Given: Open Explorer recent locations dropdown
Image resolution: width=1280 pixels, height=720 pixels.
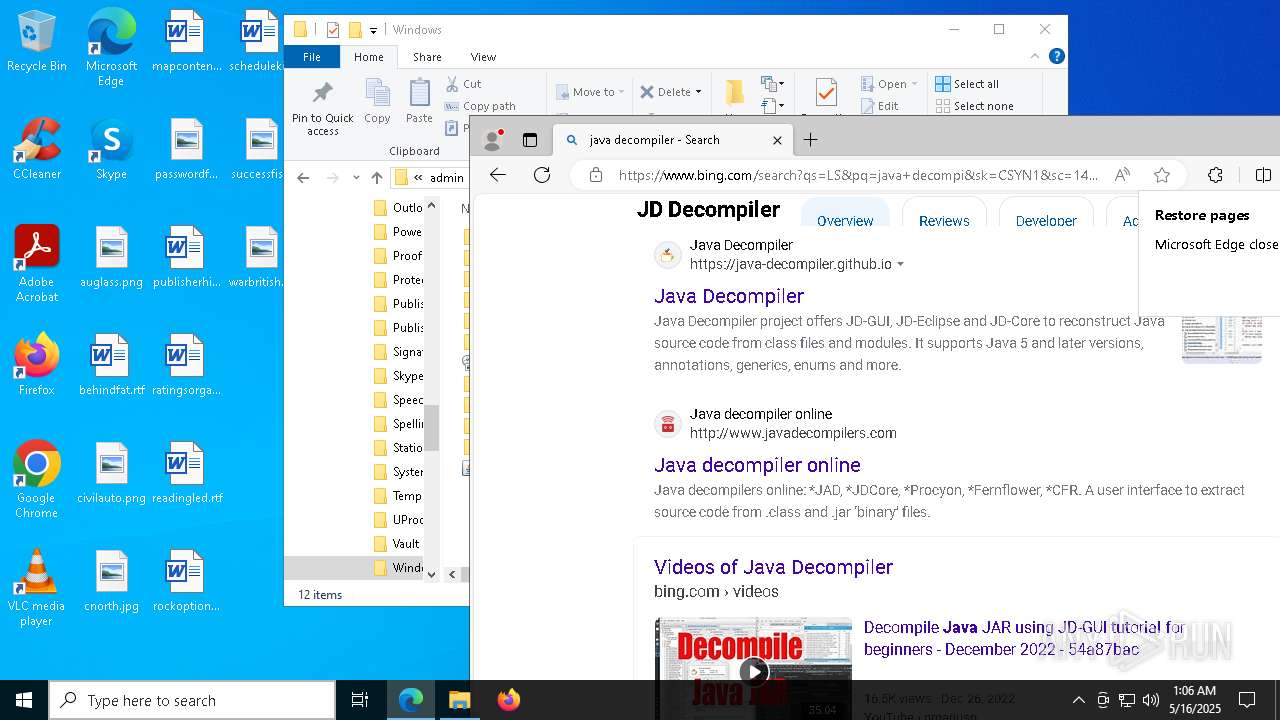Looking at the screenshot, I should [x=356, y=178].
